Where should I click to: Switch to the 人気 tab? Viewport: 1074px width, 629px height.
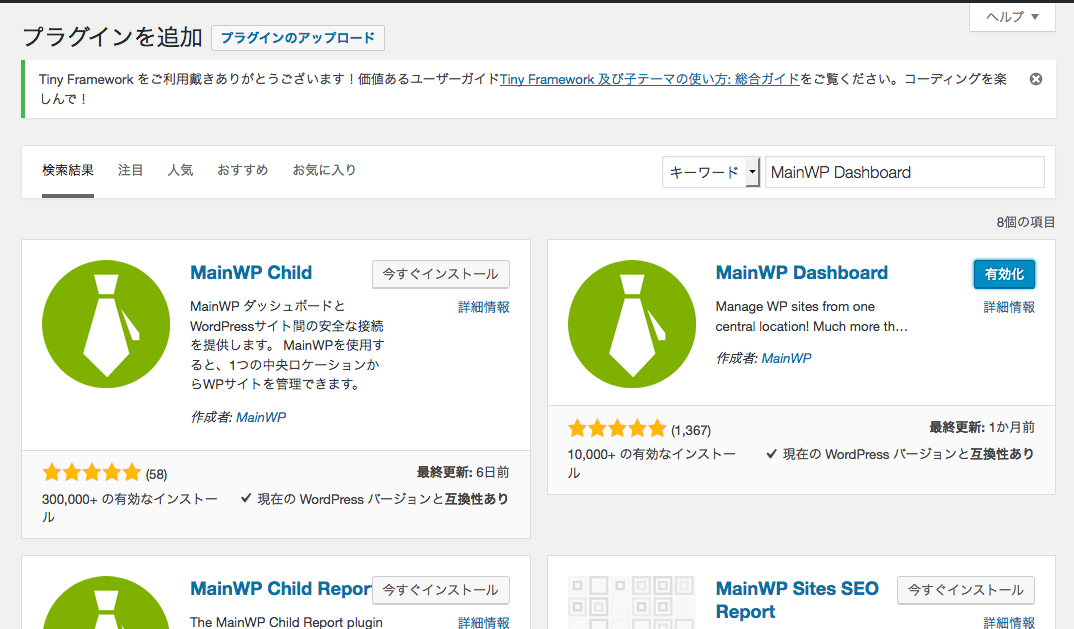[180, 170]
